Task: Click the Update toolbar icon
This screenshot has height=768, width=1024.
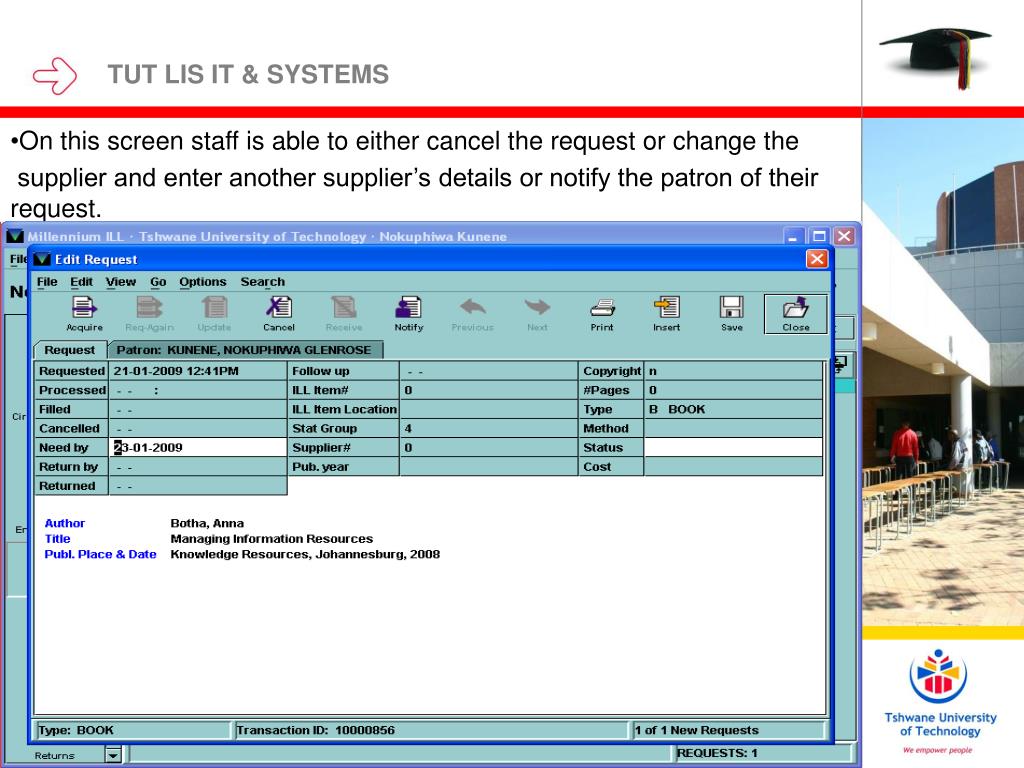Action: (x=214, y=313)
